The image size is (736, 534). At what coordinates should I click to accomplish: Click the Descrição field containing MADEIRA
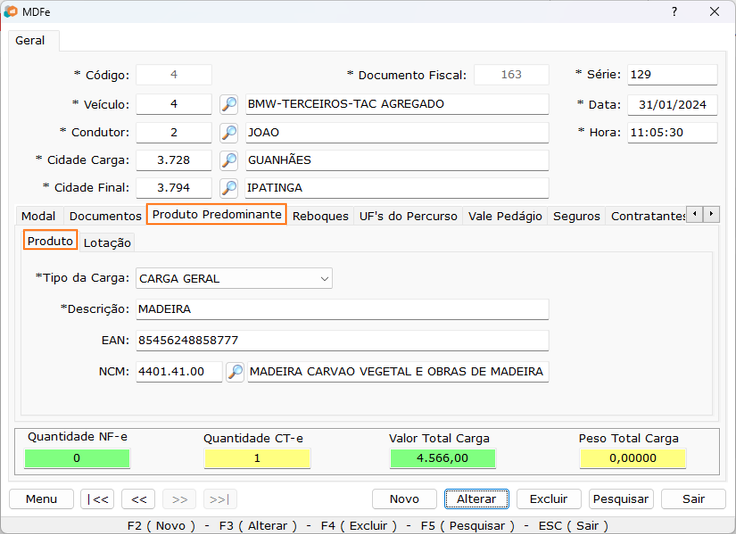(342, 310)
